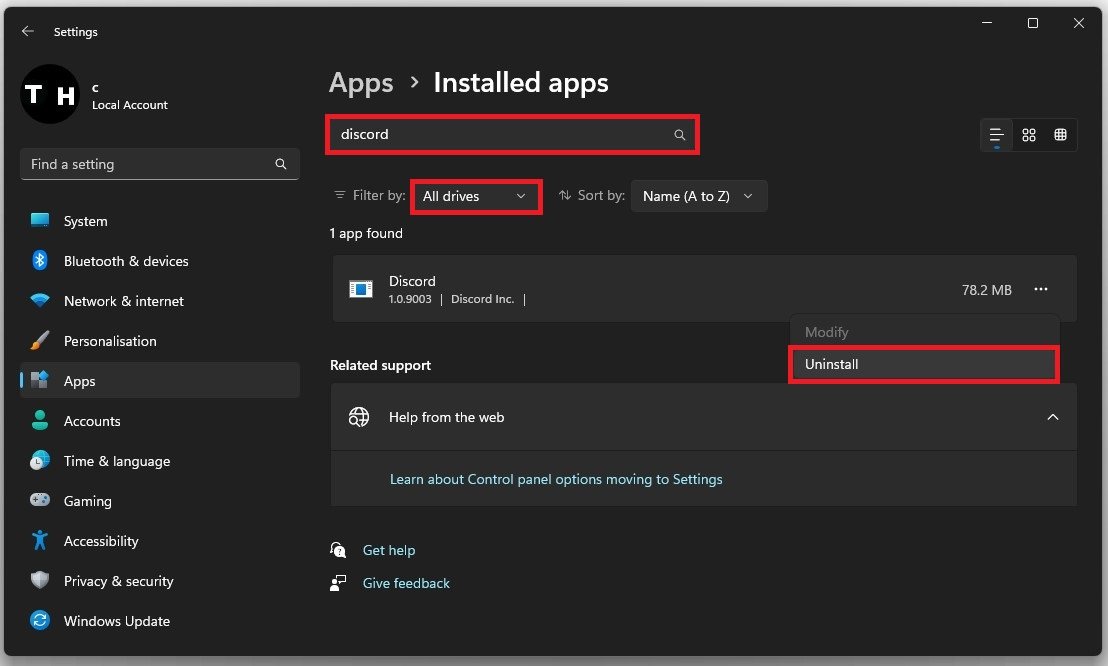This screenshot has width=1108, height=666.
Task: Select Modify from the context menu
Action: (827, 332)
